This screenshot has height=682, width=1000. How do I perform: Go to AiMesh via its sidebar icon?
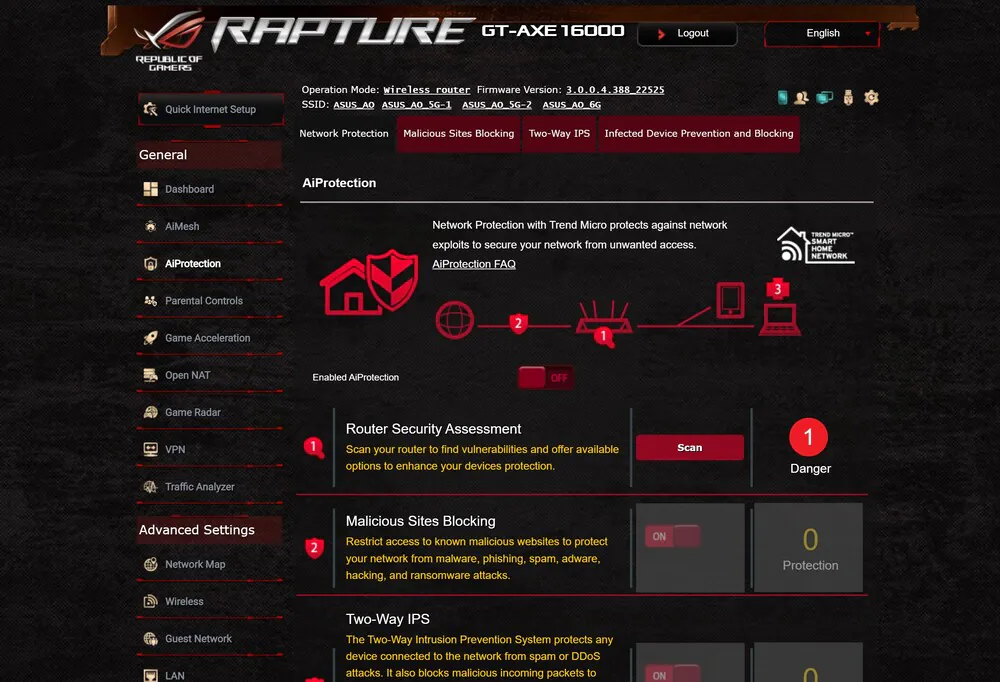pos(151,226)
